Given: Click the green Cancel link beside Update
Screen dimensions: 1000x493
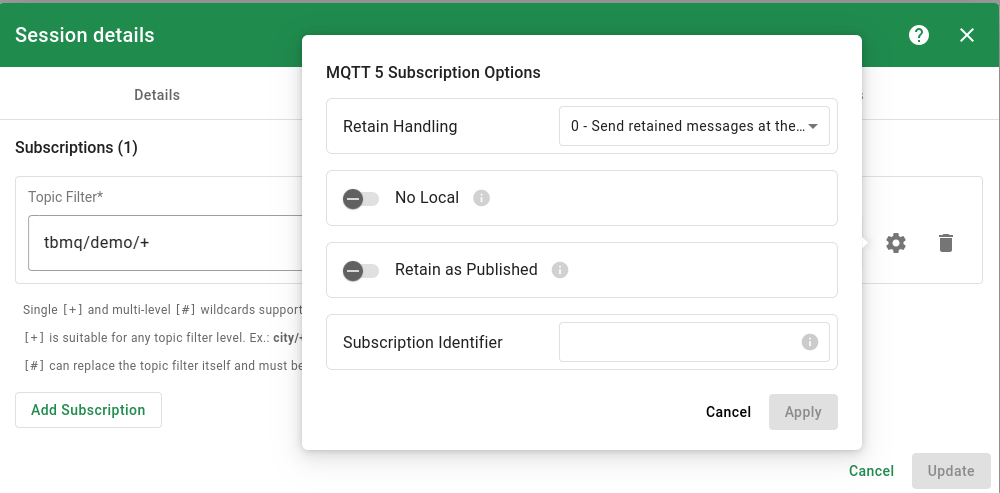Looking at the screenshot, I should click(x=871, y=471).
